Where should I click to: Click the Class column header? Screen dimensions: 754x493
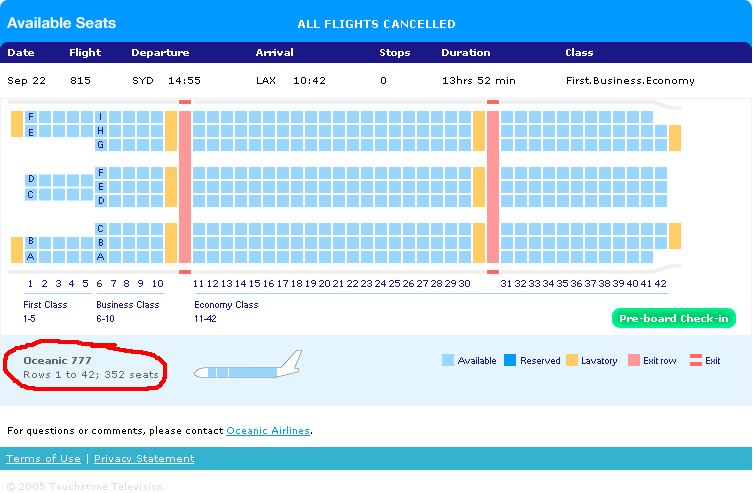pos(579,52)
